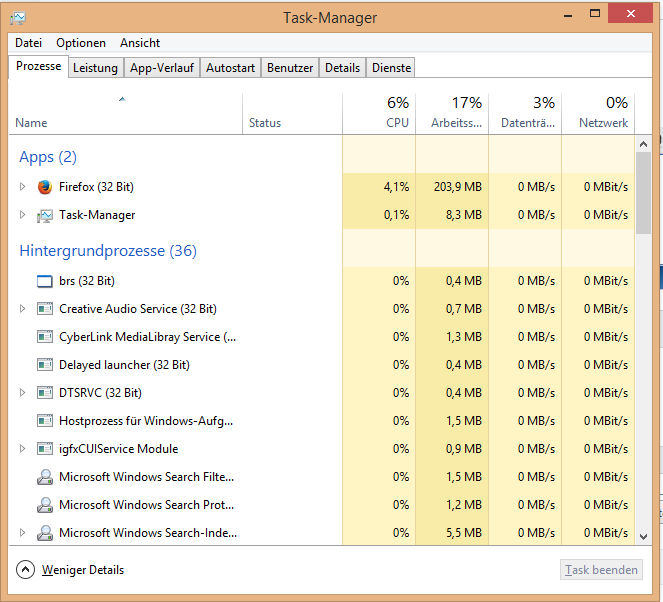Click Firefox memory value 203,9 MB

[458, 186]
